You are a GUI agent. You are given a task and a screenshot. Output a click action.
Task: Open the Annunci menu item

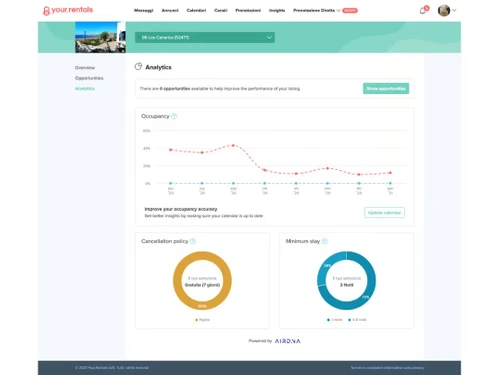(x=170, y=11)
